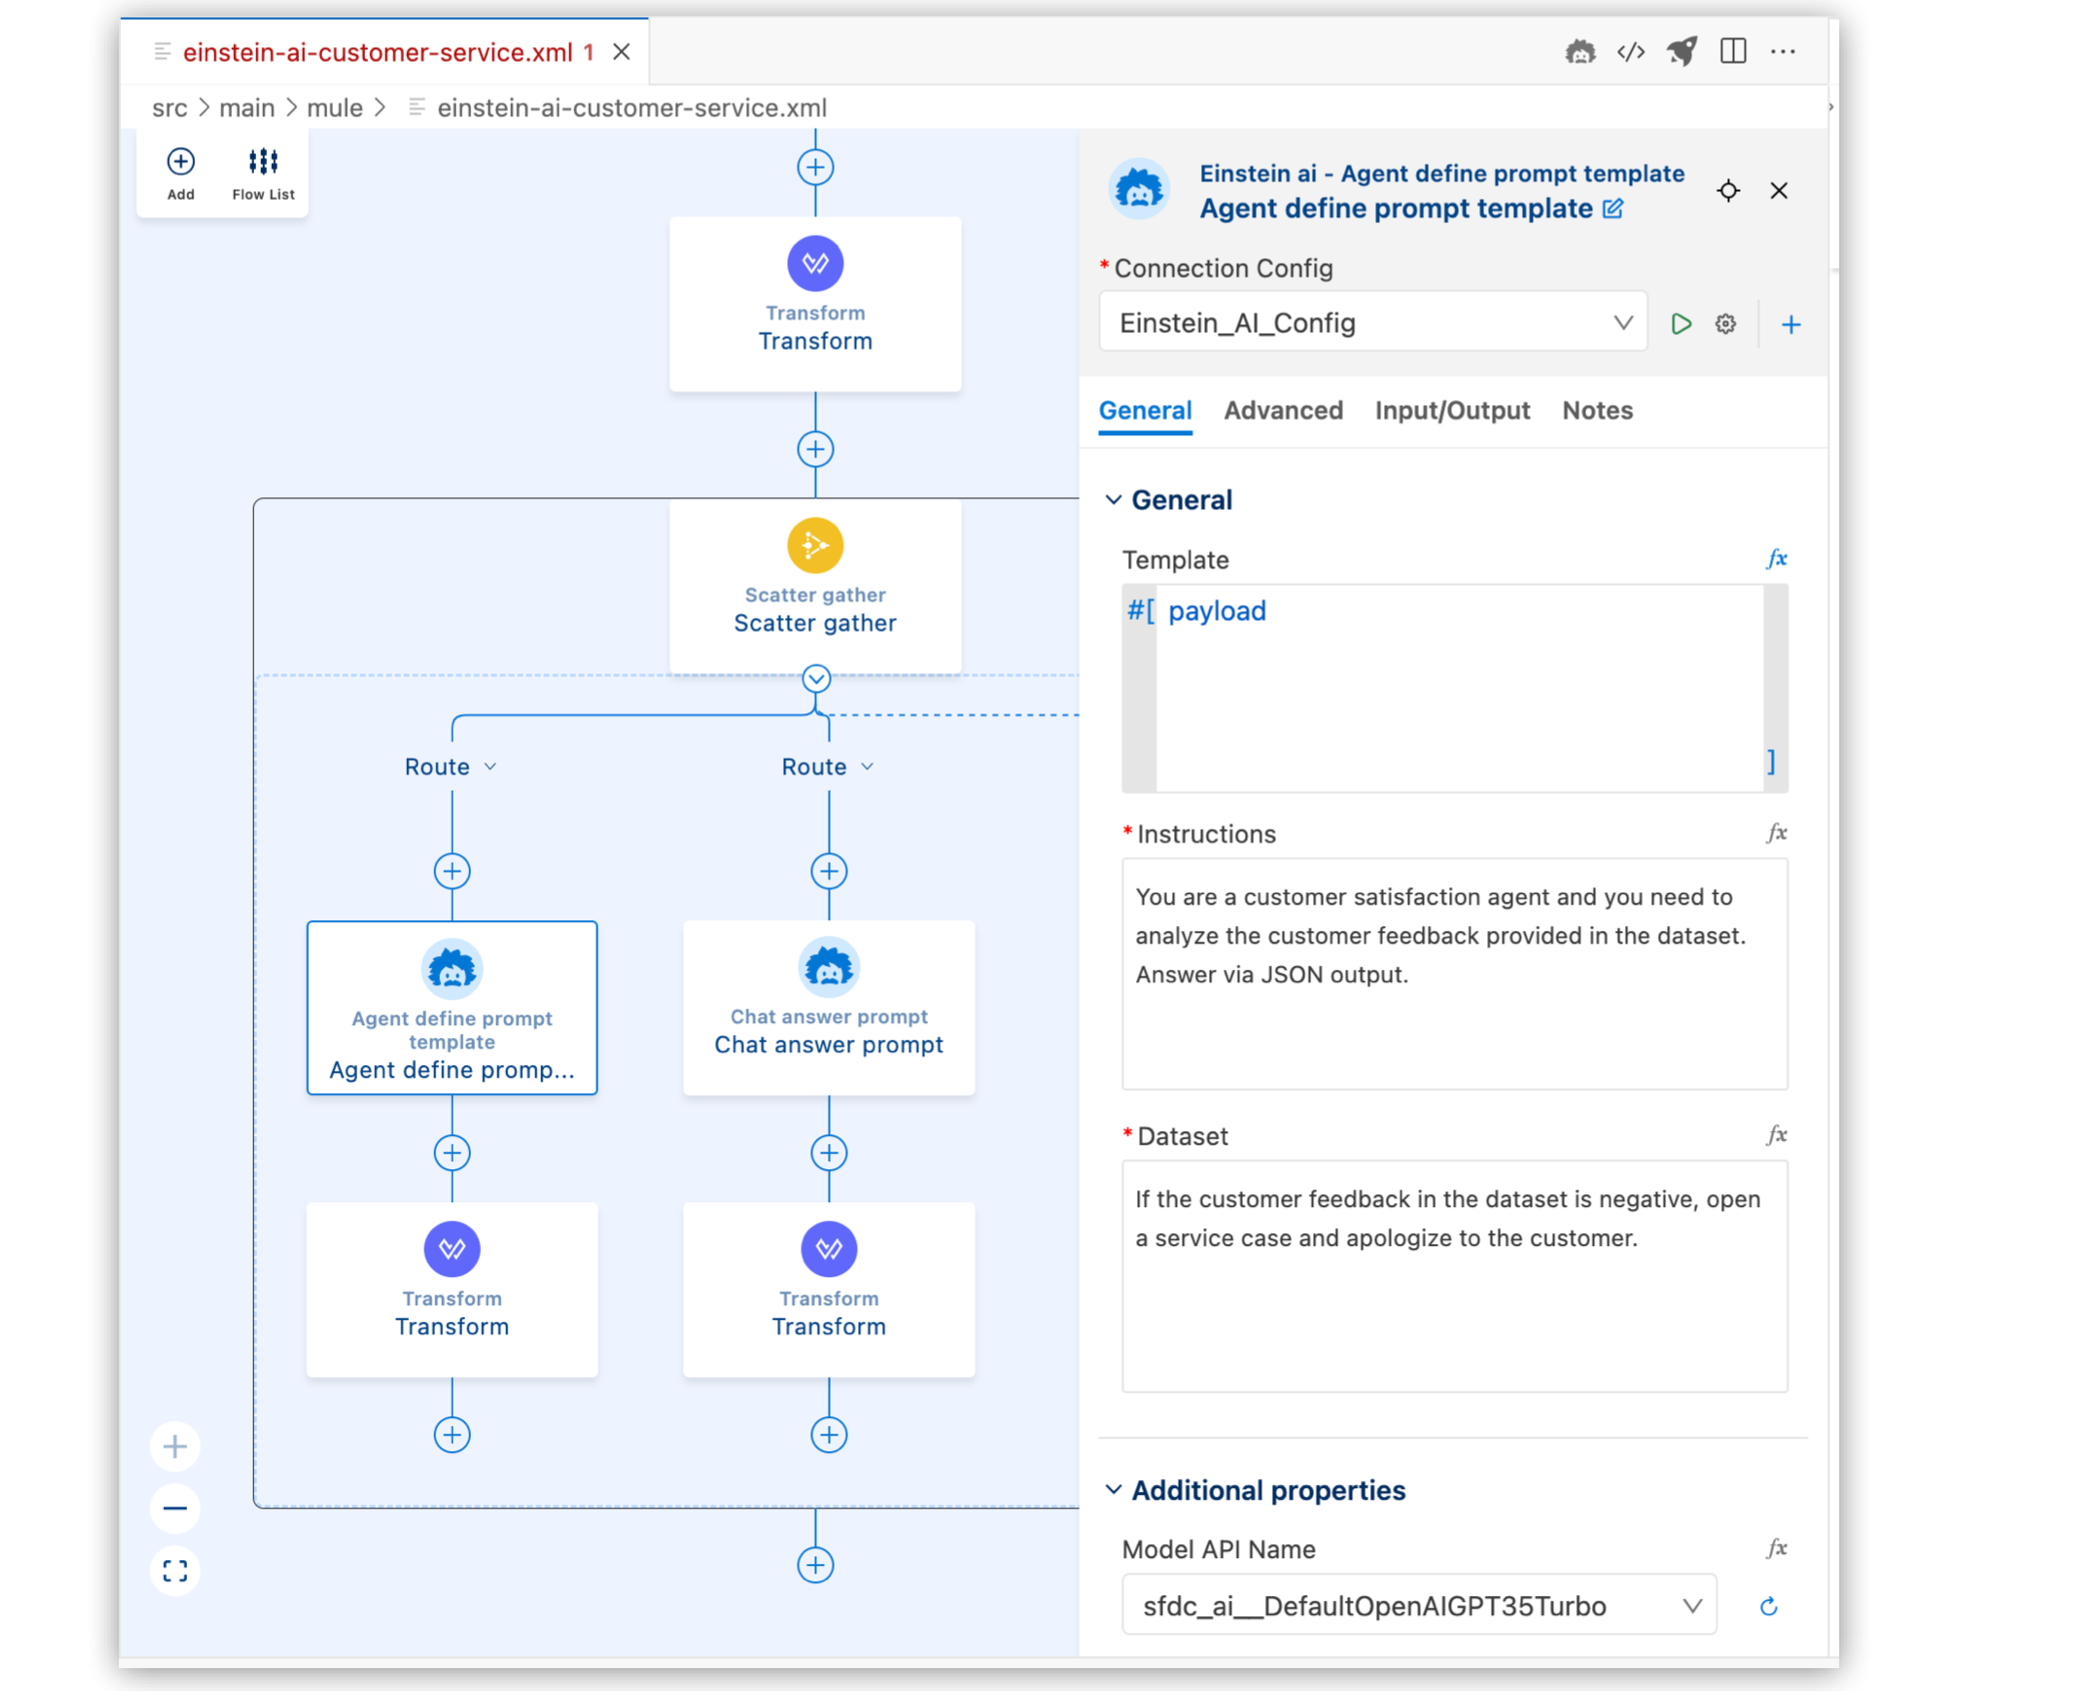Toggle fx expression mode for Dataset
The width and height of the screenshot is (2082, 1691).
(x=1776, y=1135)
